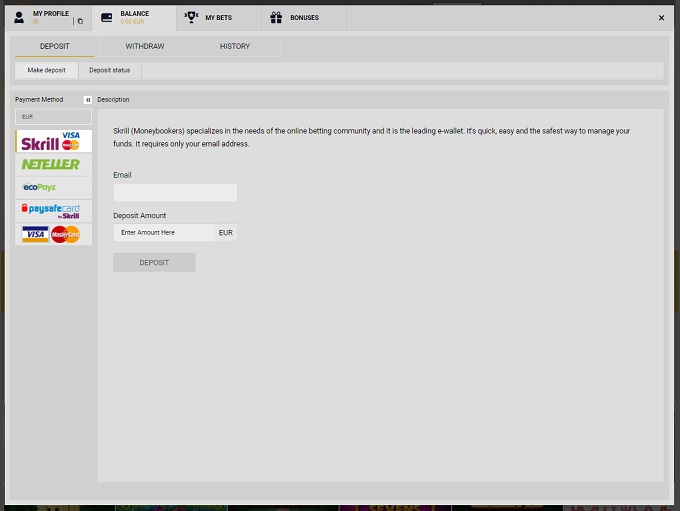The height and width of the screenshot is (511, 680).
Task: Open the EUR currency selector
Action: [x=55, y=117]
